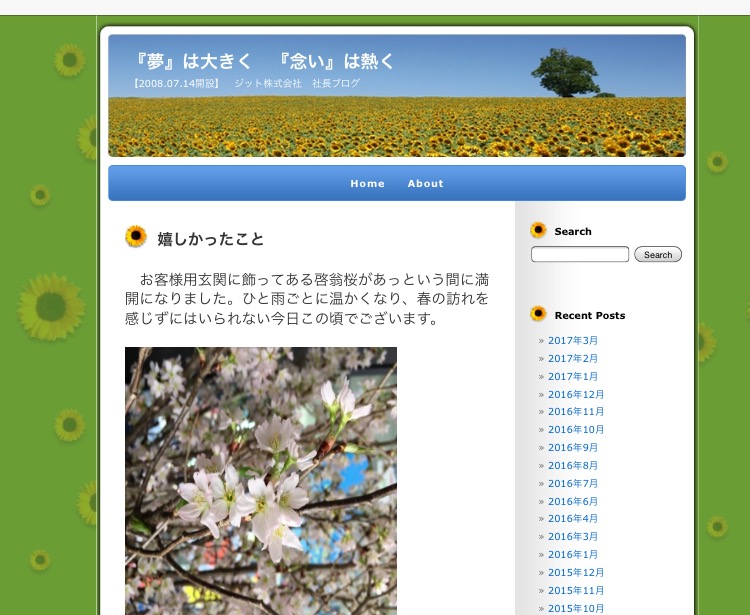Screen dimensions: 750x615
Task: Click the paragraph starting お客様用玄関に飾ってある
Action: click(x=307, y=299)
